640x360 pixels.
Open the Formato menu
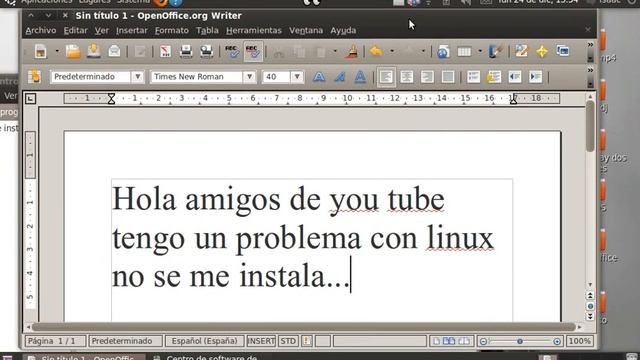[x=171, y=31]
